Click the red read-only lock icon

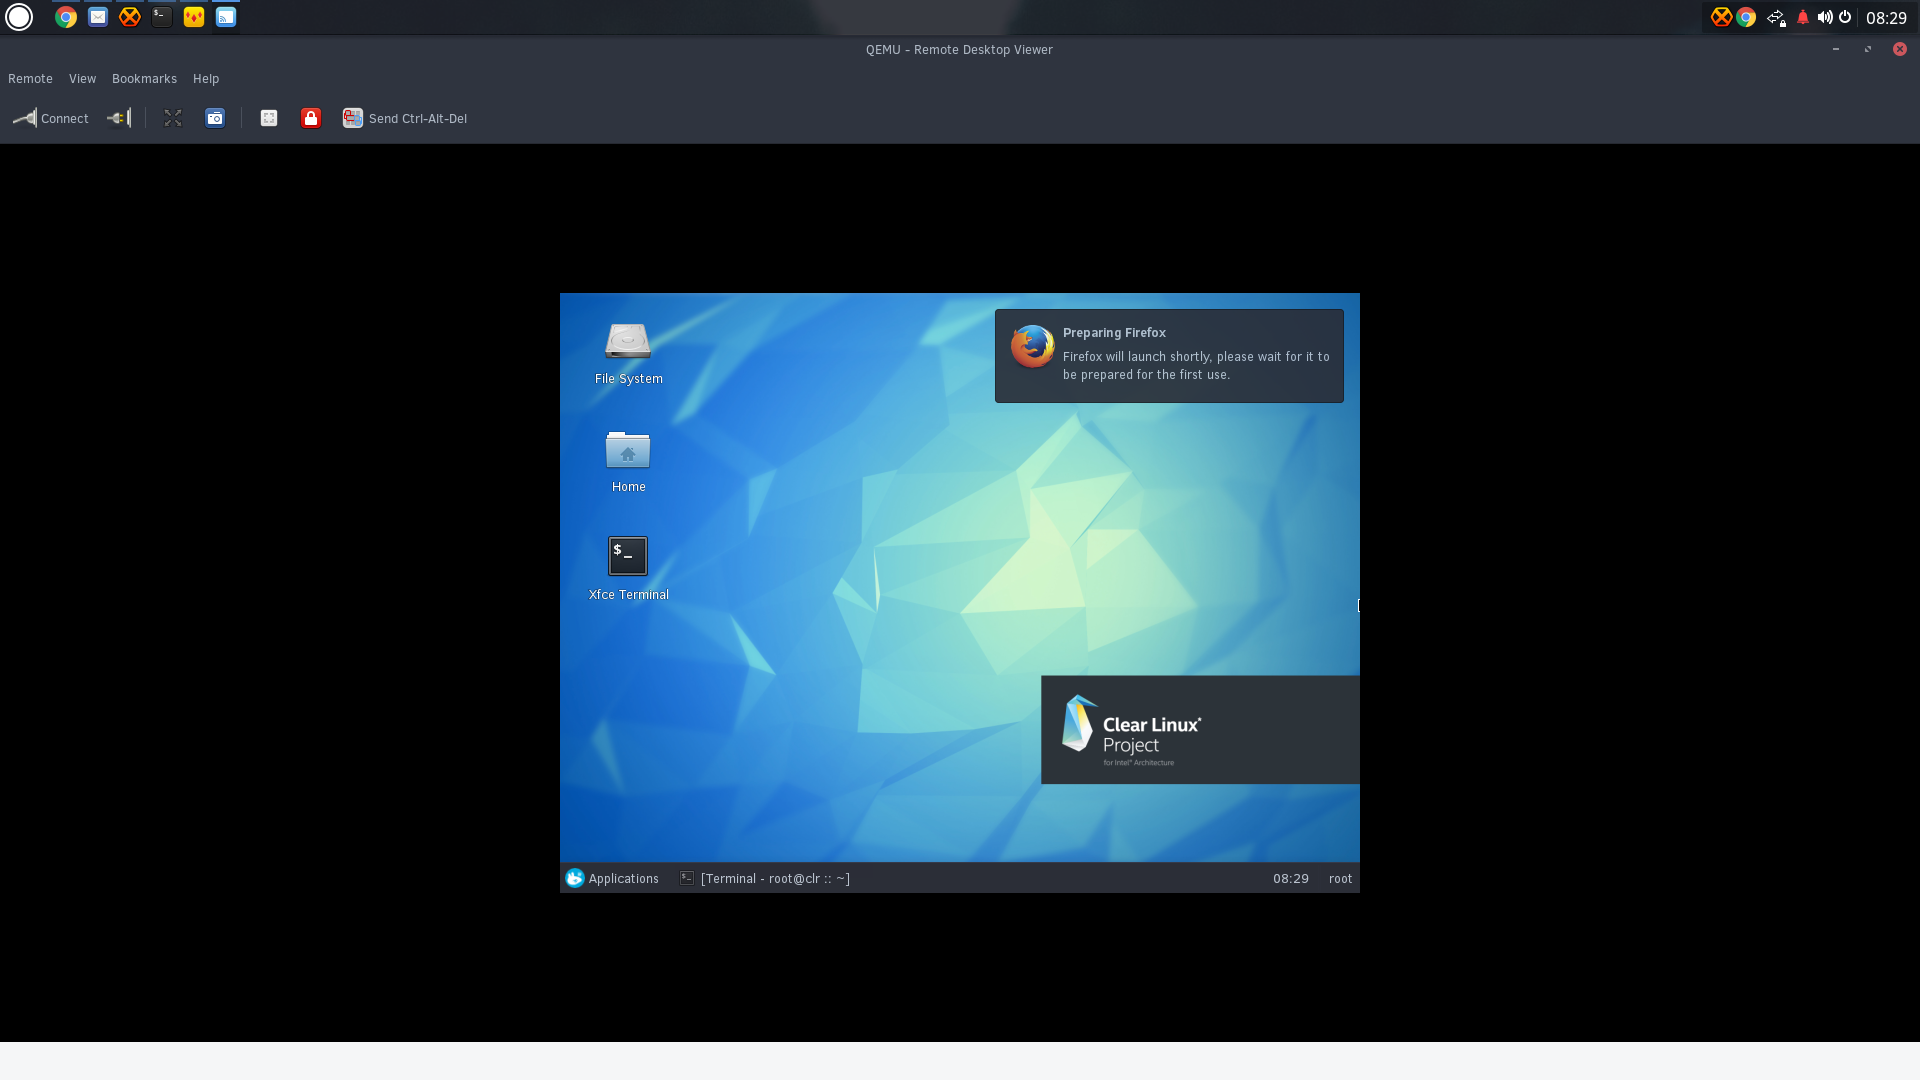(x=311, y=118)
